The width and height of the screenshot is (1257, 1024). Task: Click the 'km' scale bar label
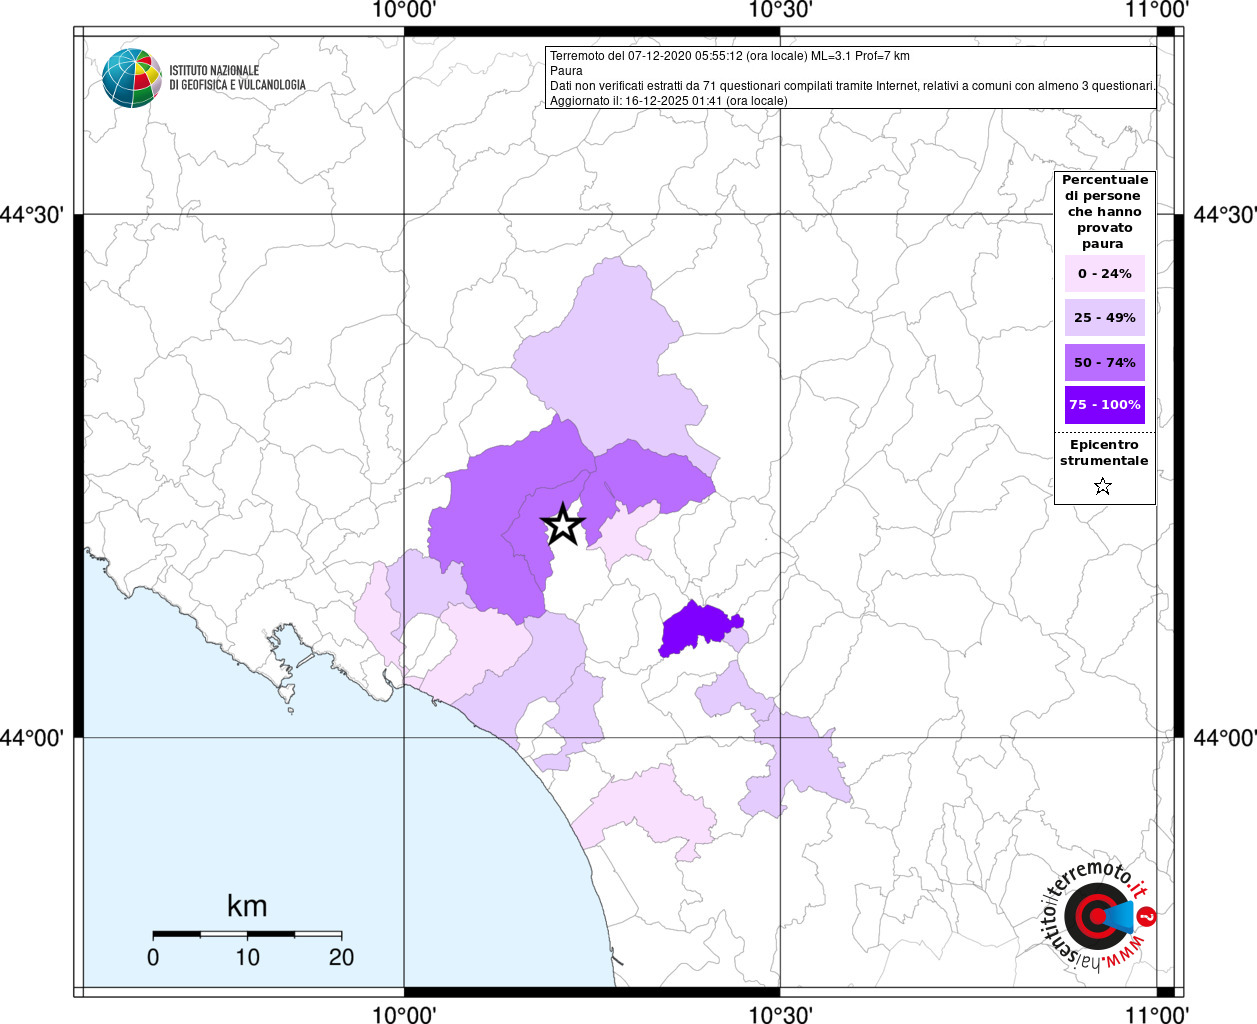coord(247,906)
